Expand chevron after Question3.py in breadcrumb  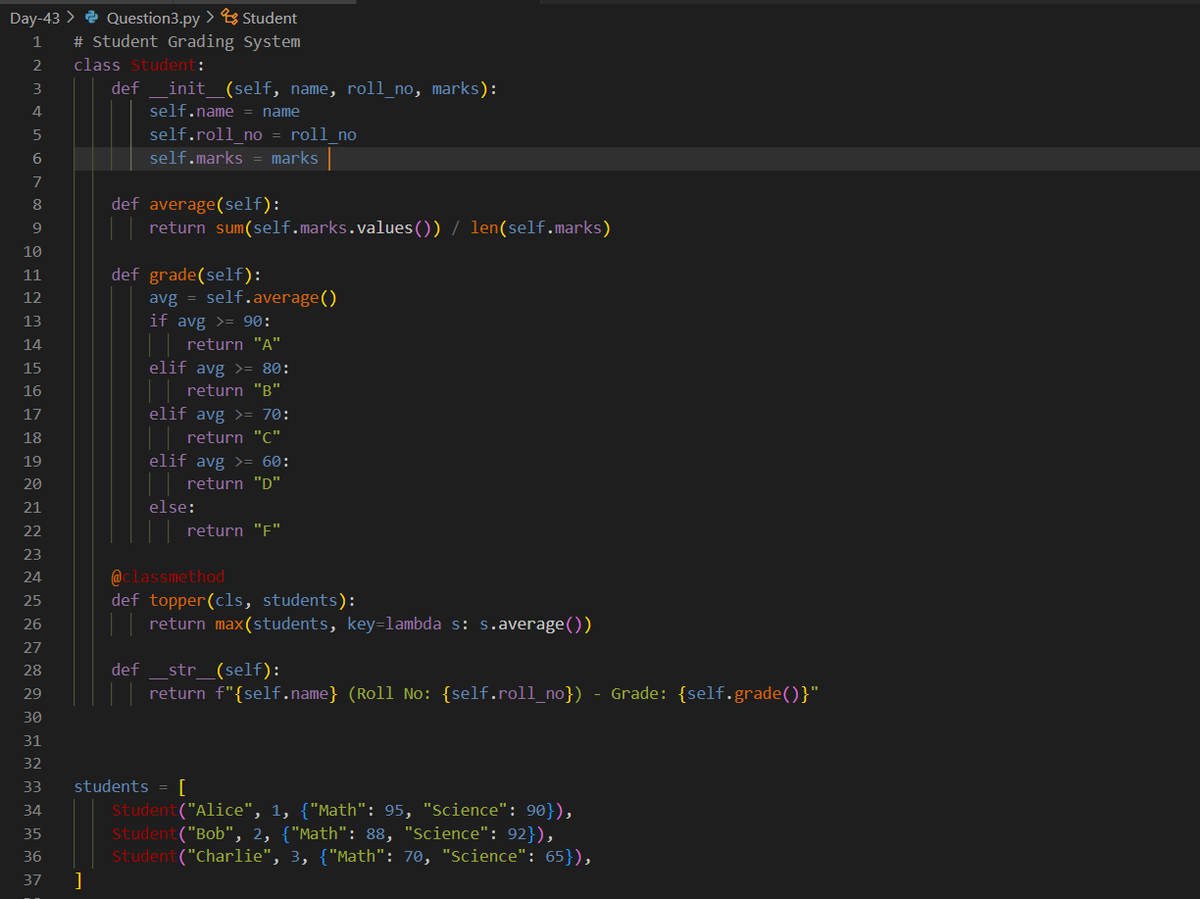click(x=210, y=17)
